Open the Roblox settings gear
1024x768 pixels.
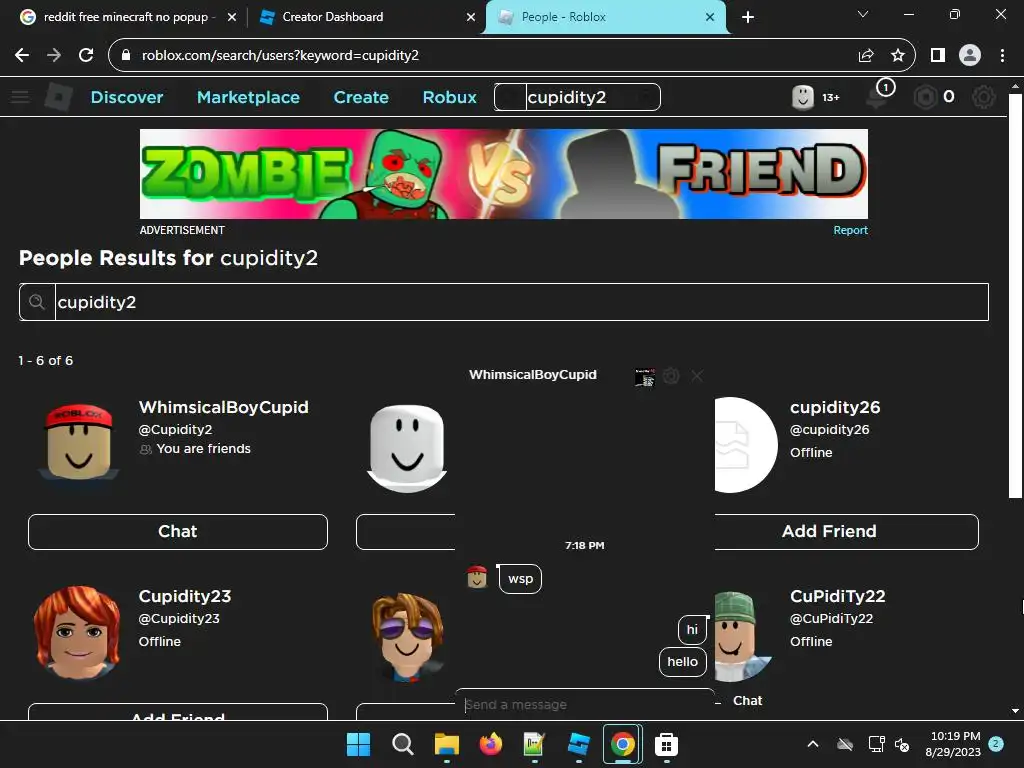coord(984,97)
